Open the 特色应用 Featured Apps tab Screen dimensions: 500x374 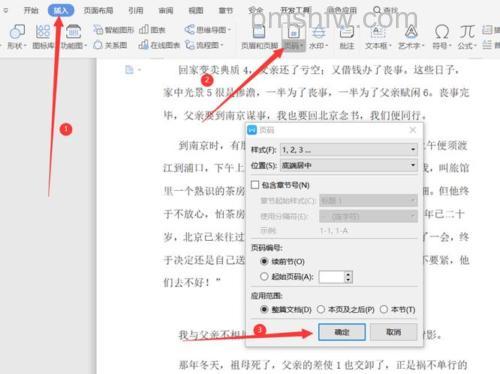point(342,11)
